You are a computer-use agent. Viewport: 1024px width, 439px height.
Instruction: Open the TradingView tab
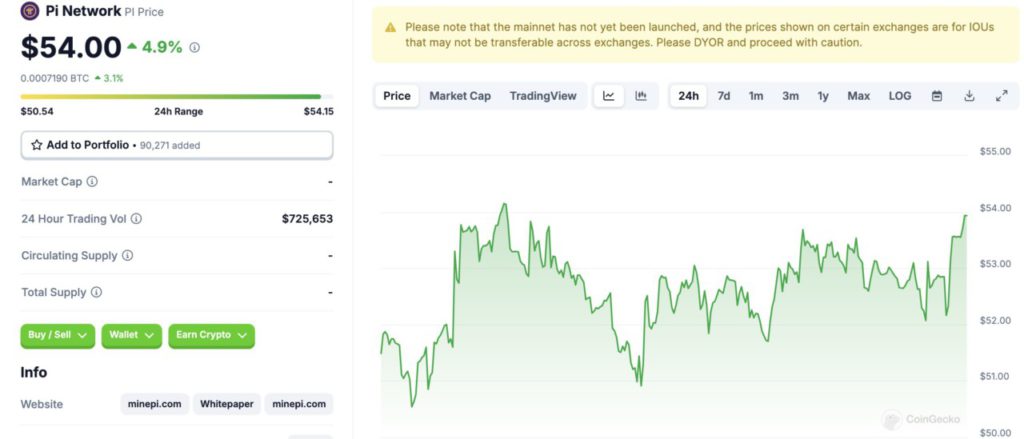[x=543, y=96]
